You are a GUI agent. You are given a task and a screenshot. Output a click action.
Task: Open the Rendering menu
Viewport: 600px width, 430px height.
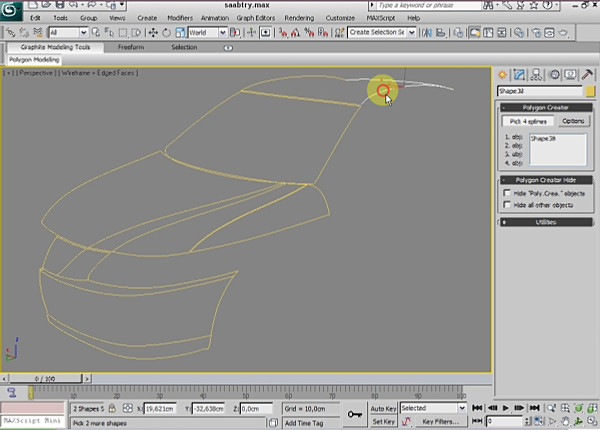point(299,18)
